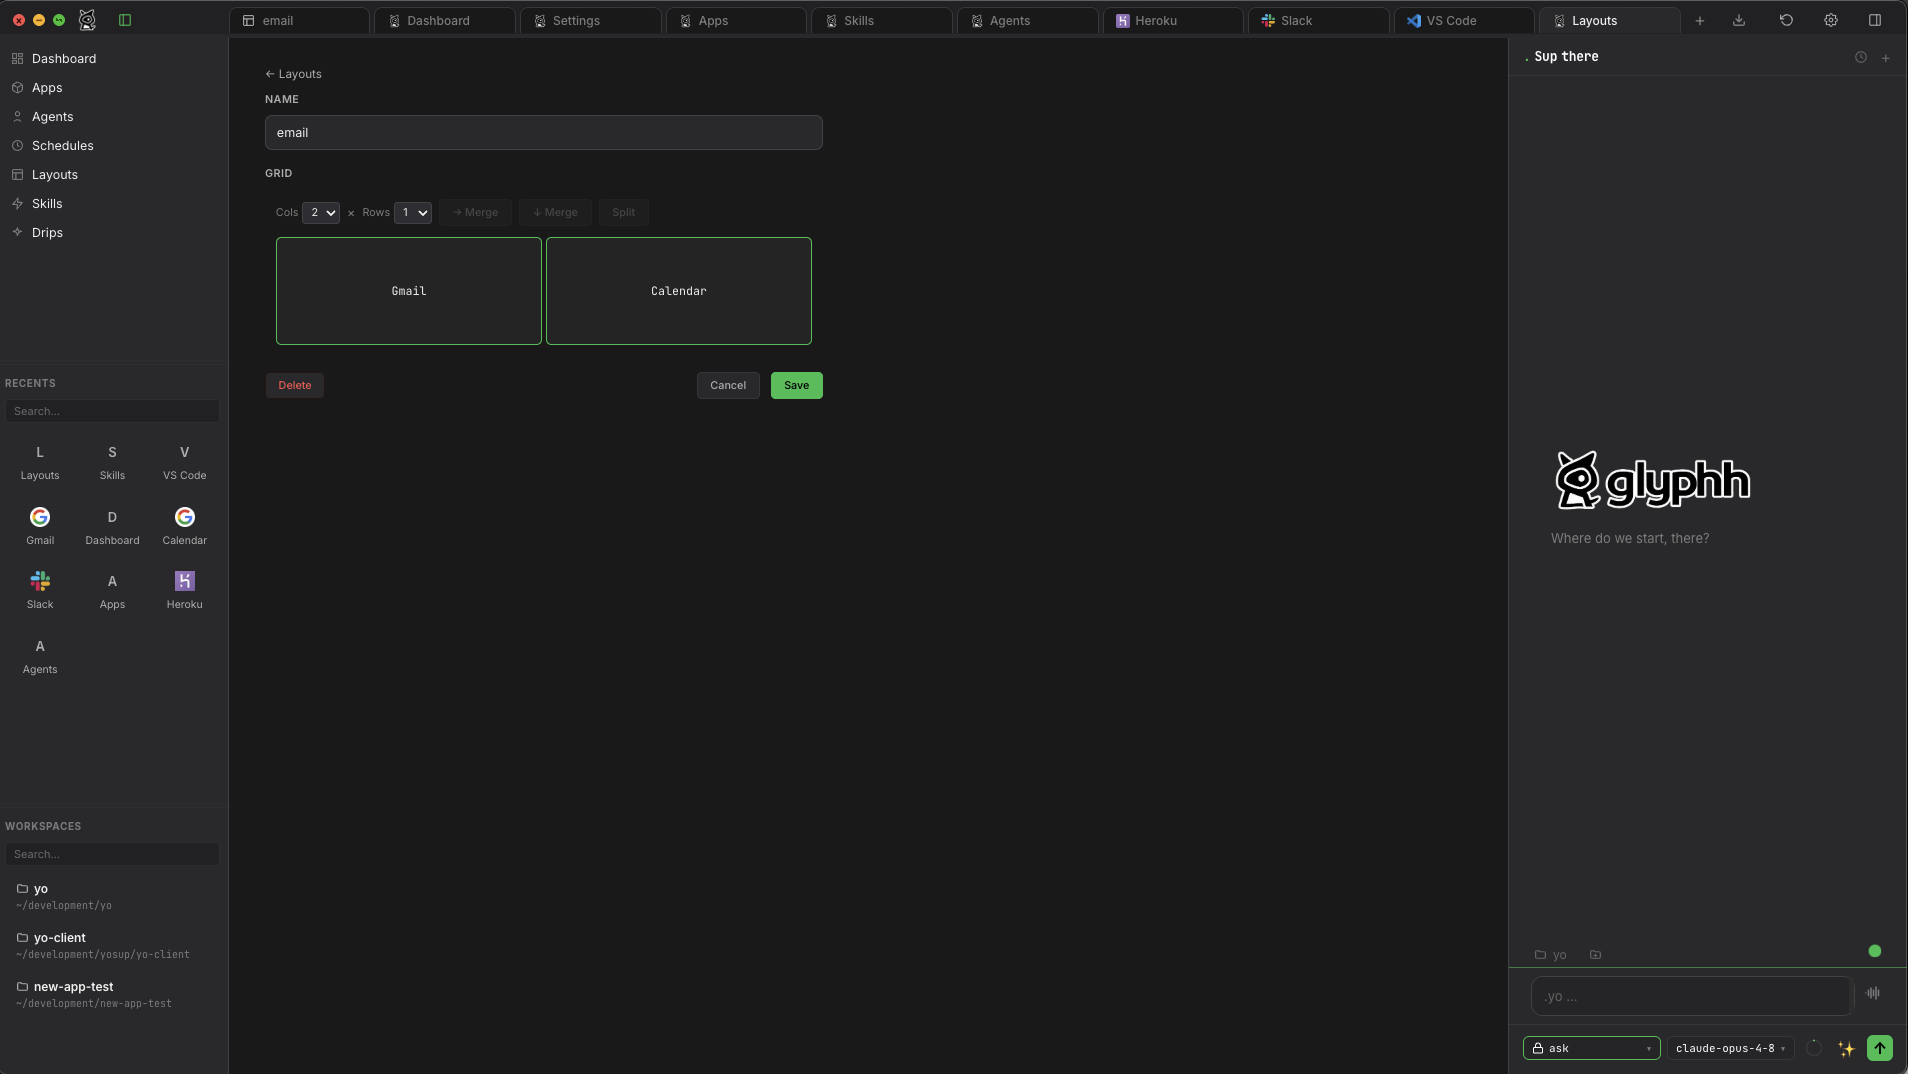Go back via the Layouts link
Screen dimensions: 1908x1074
294,74
